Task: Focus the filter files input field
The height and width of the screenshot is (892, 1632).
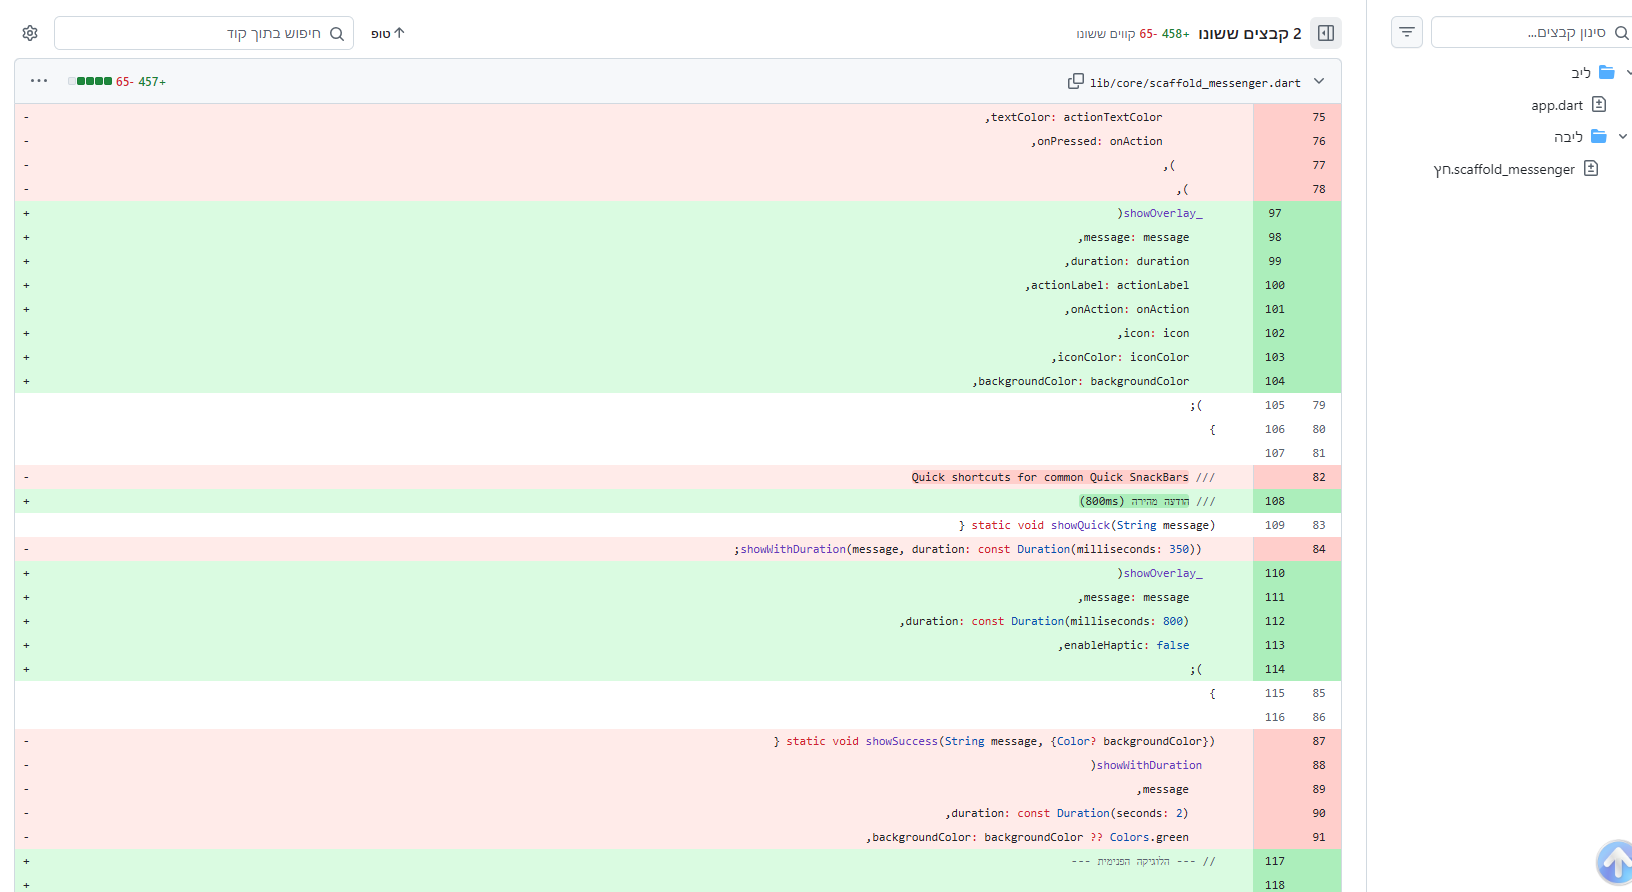Action: coord(1520,33)
